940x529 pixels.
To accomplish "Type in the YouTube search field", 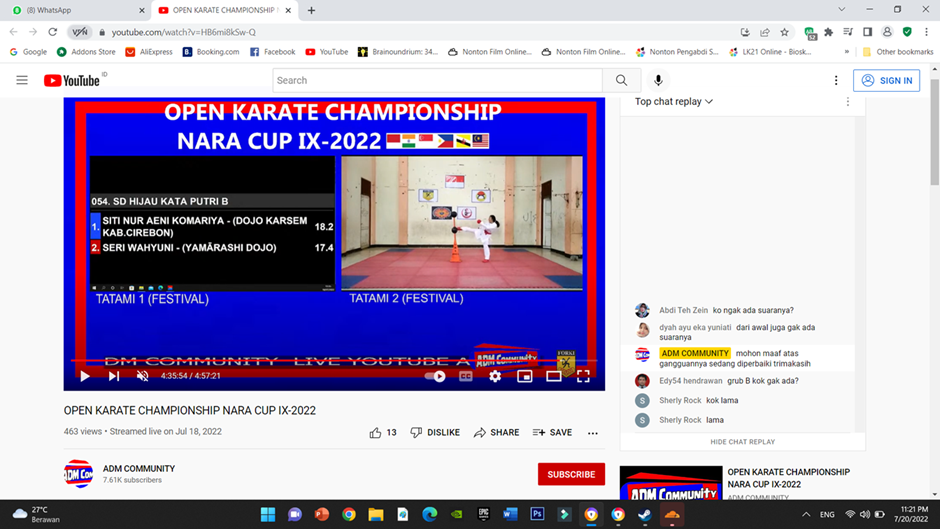I will tap(437, 80).
